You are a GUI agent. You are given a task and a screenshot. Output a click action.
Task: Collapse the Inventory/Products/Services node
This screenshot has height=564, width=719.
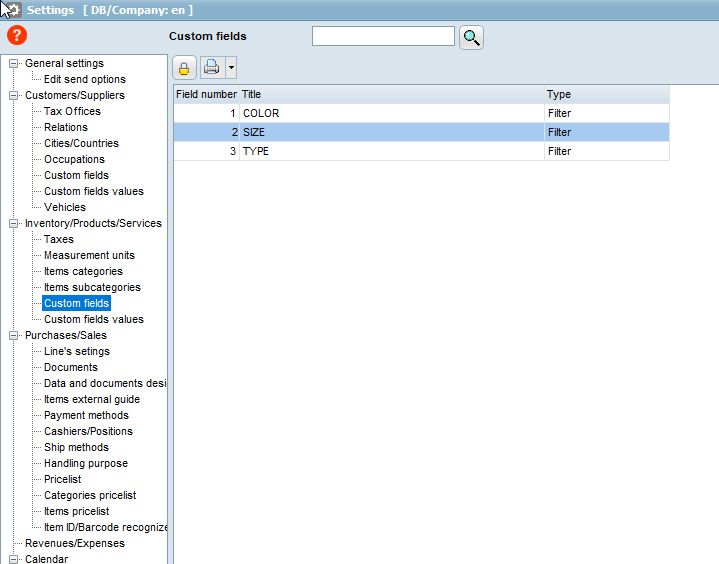pos(14,223)
